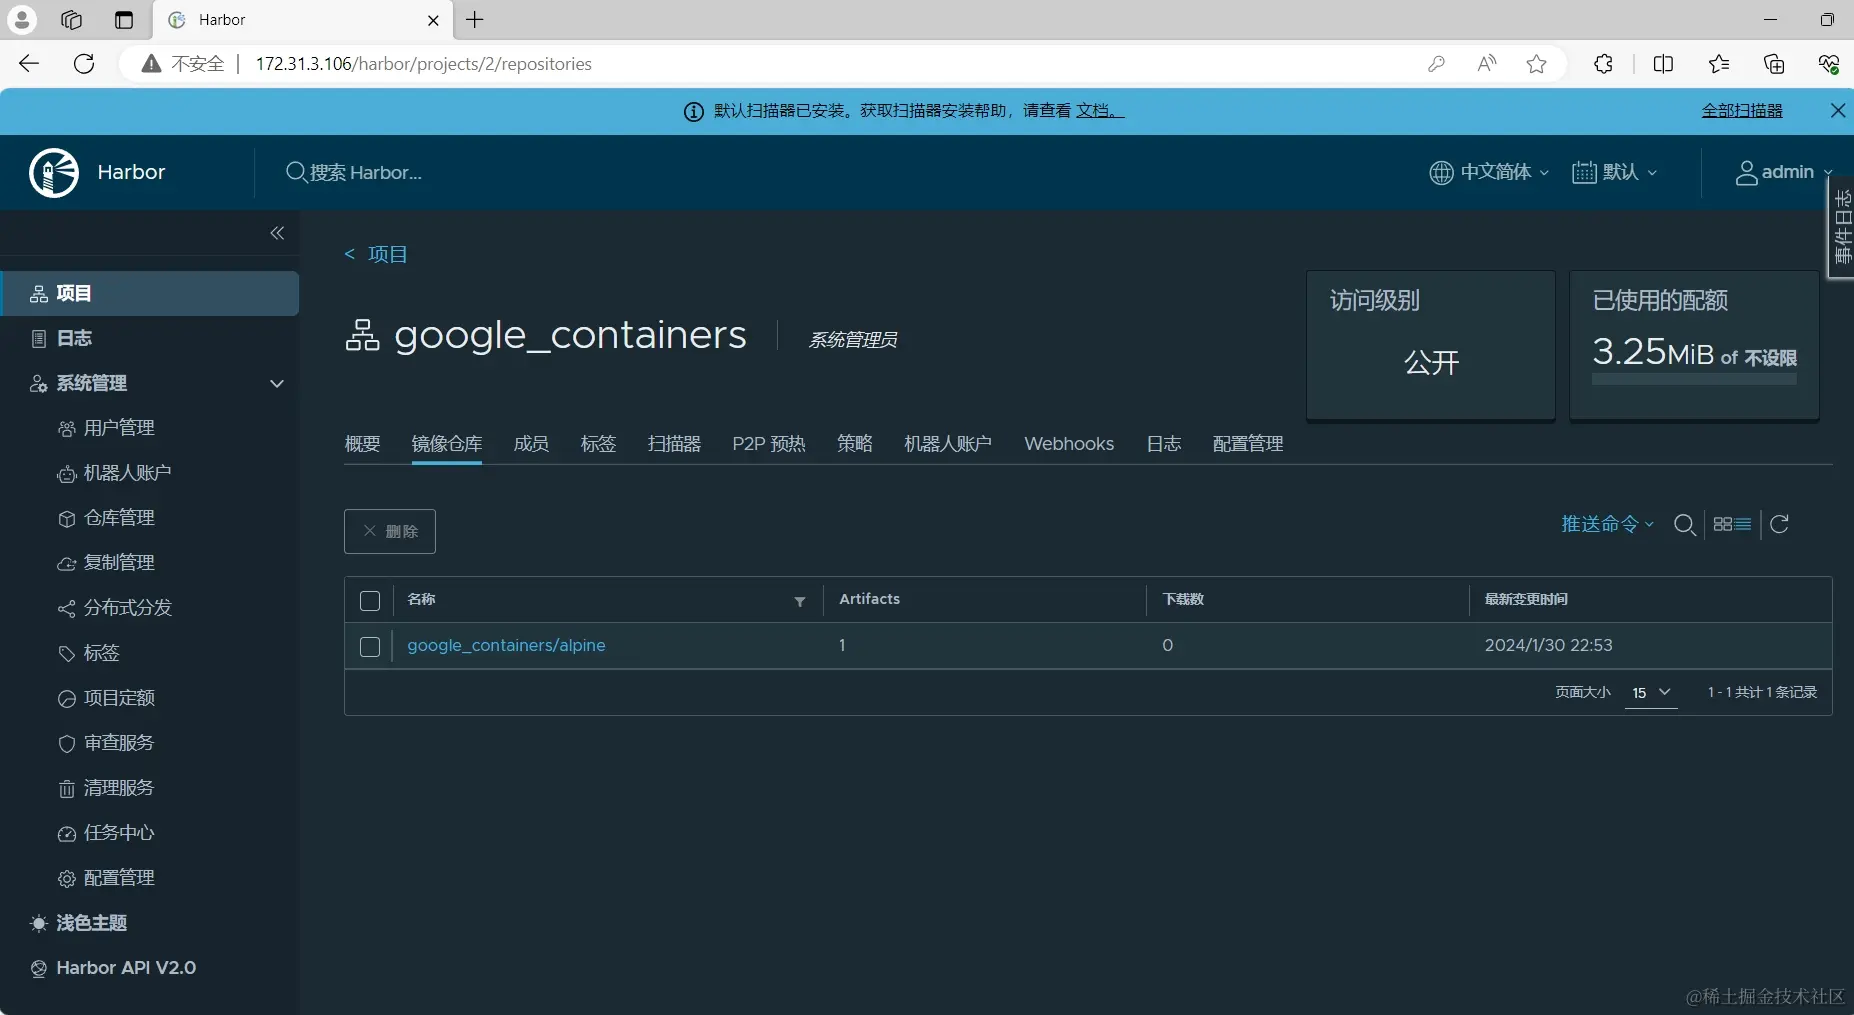The width and height of the screenshot is (1854, 1015).
Task: Click the password key icon in address bar
Action: point(1436,64)
